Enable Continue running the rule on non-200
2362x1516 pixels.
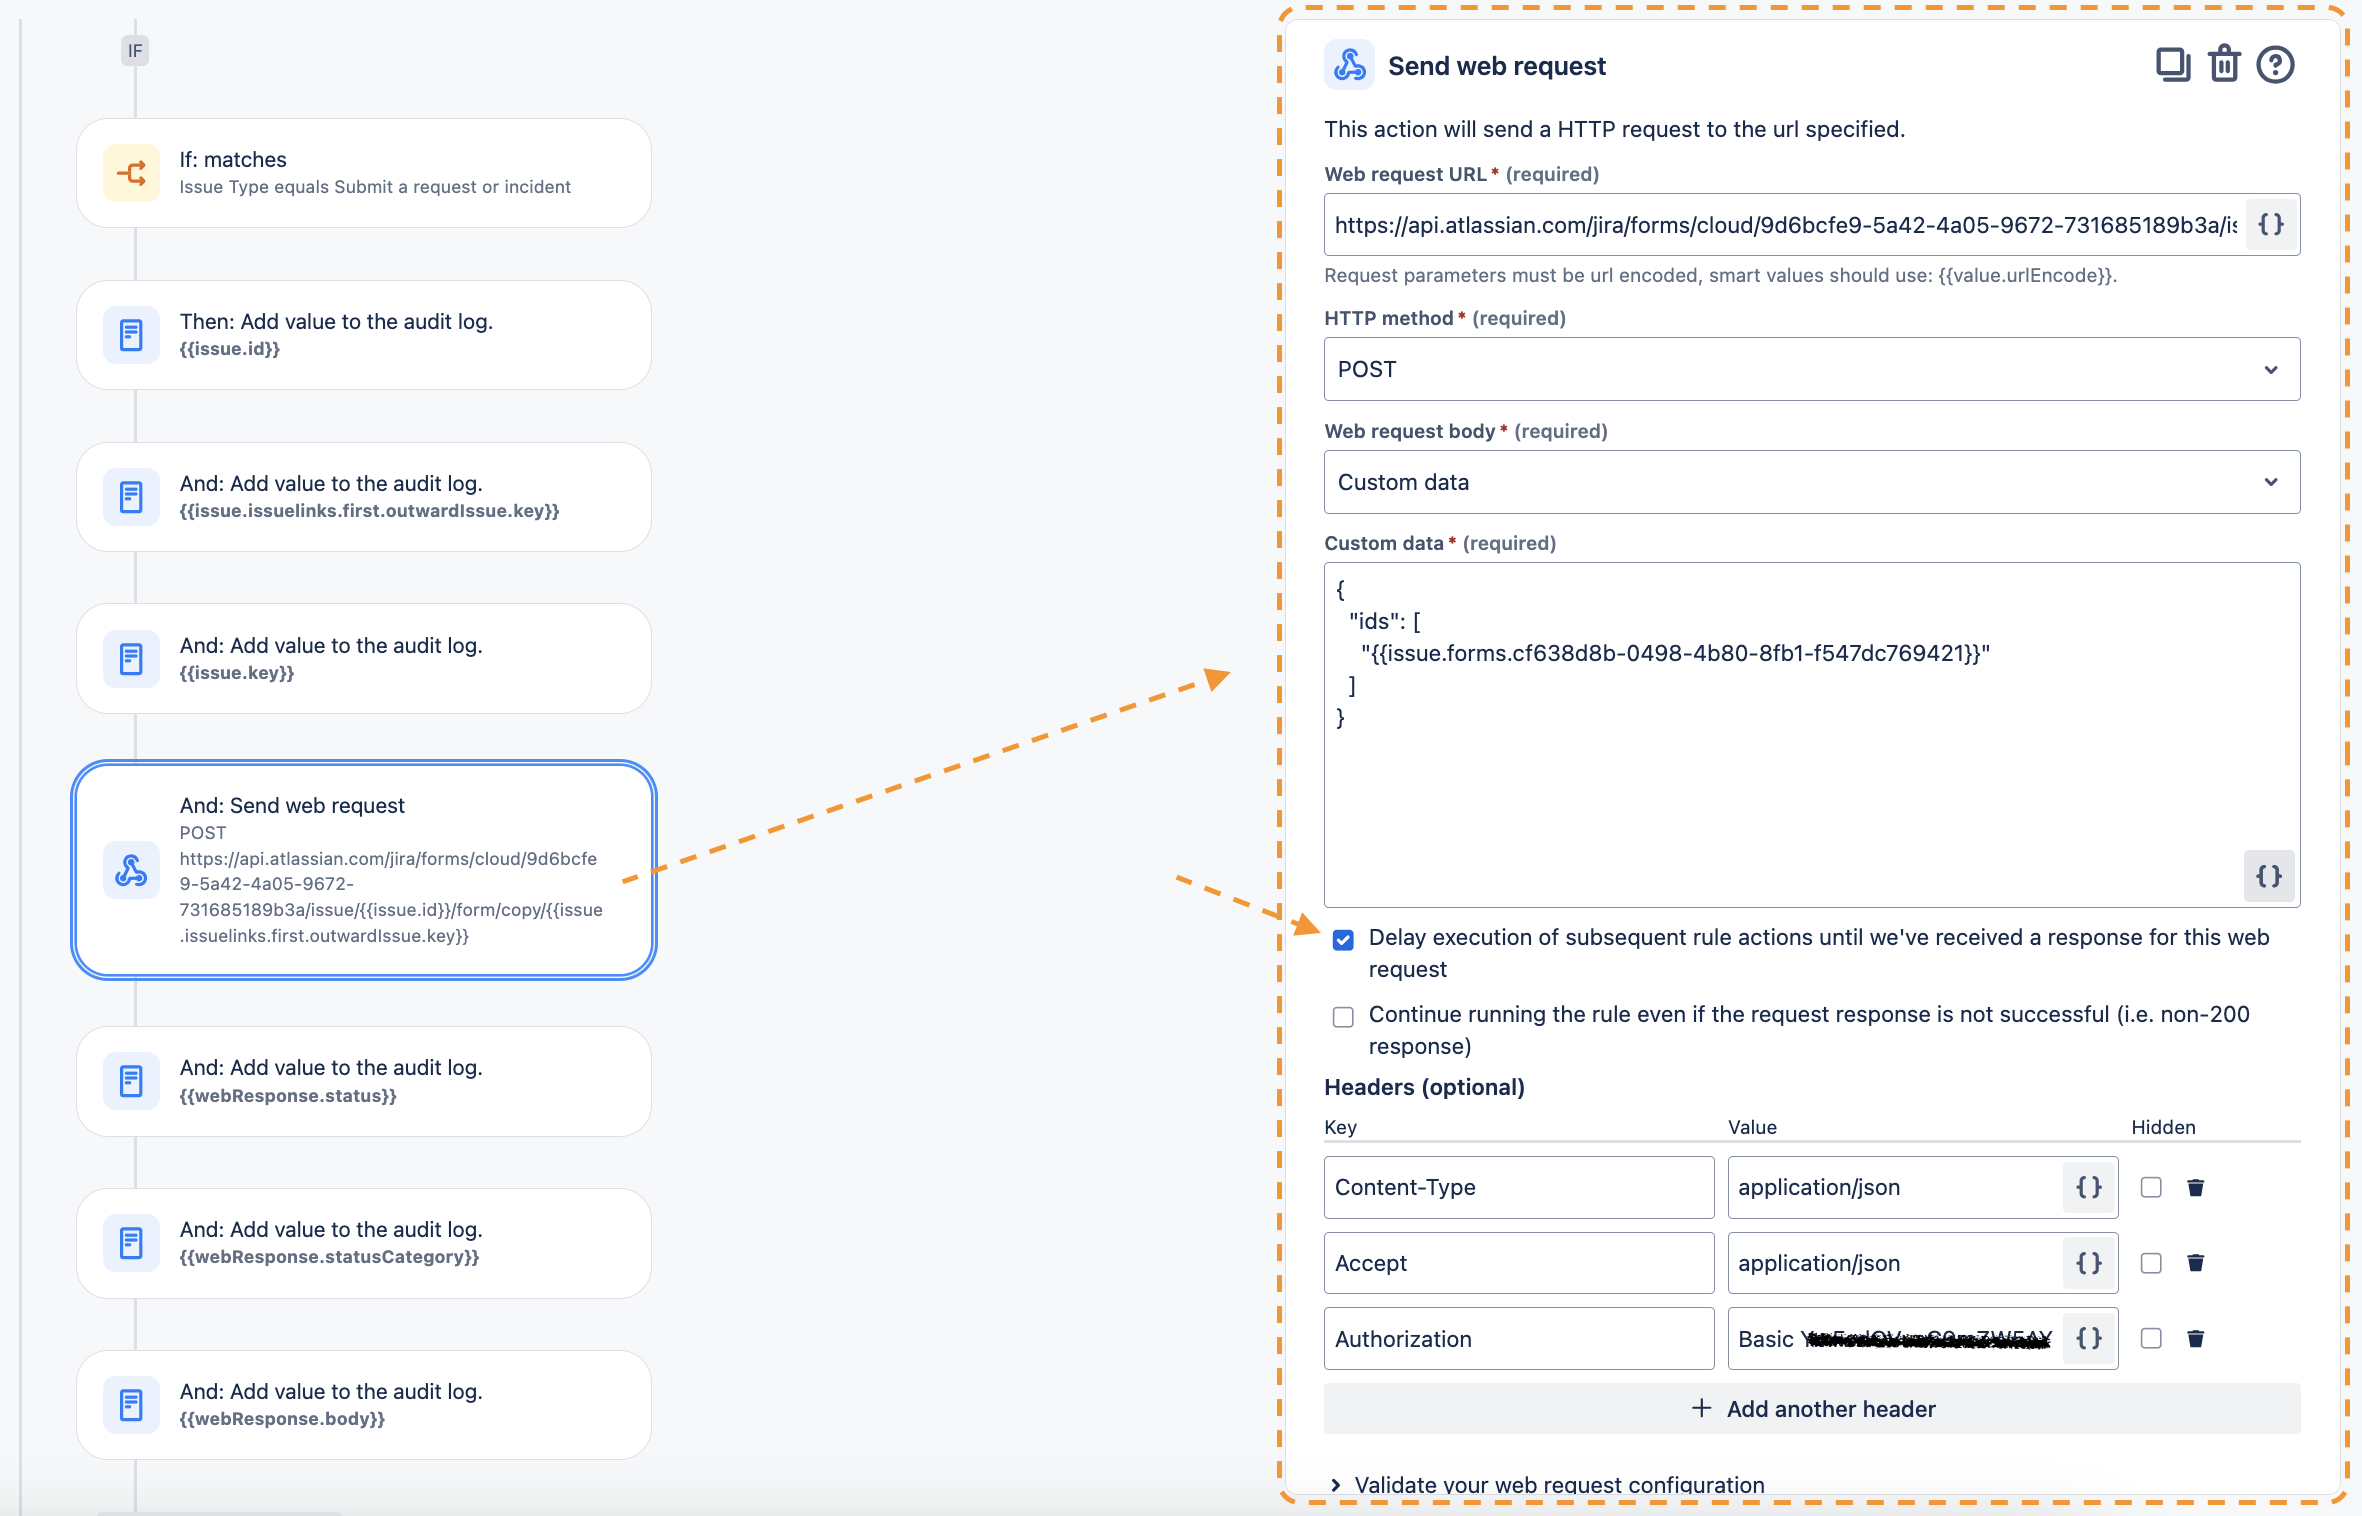(1343, 1017)
